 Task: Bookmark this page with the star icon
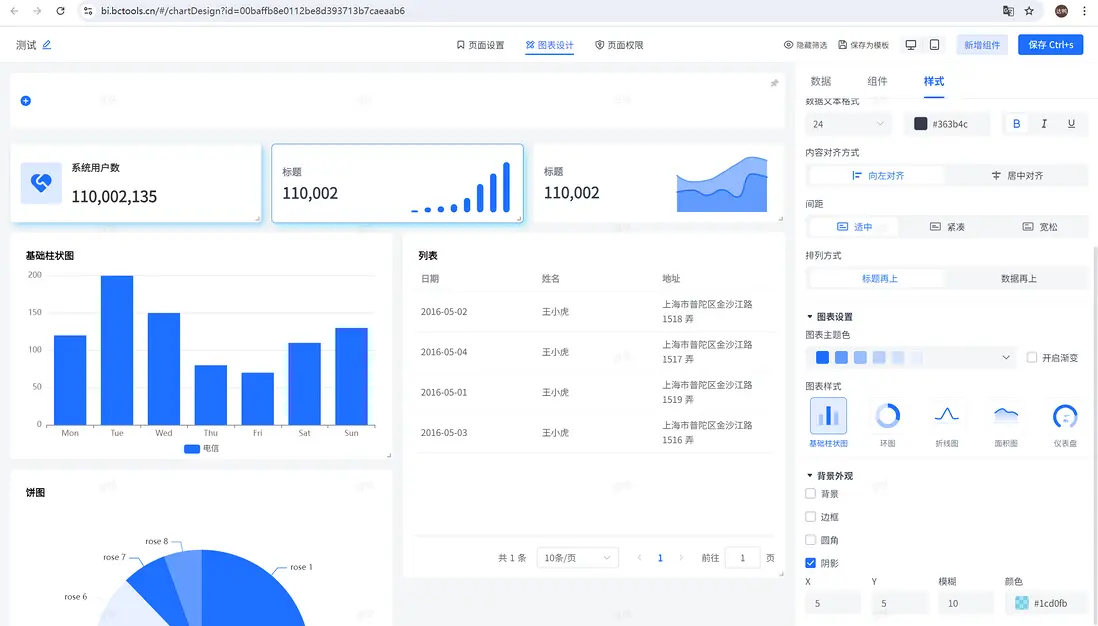[x=1029, y=11]
